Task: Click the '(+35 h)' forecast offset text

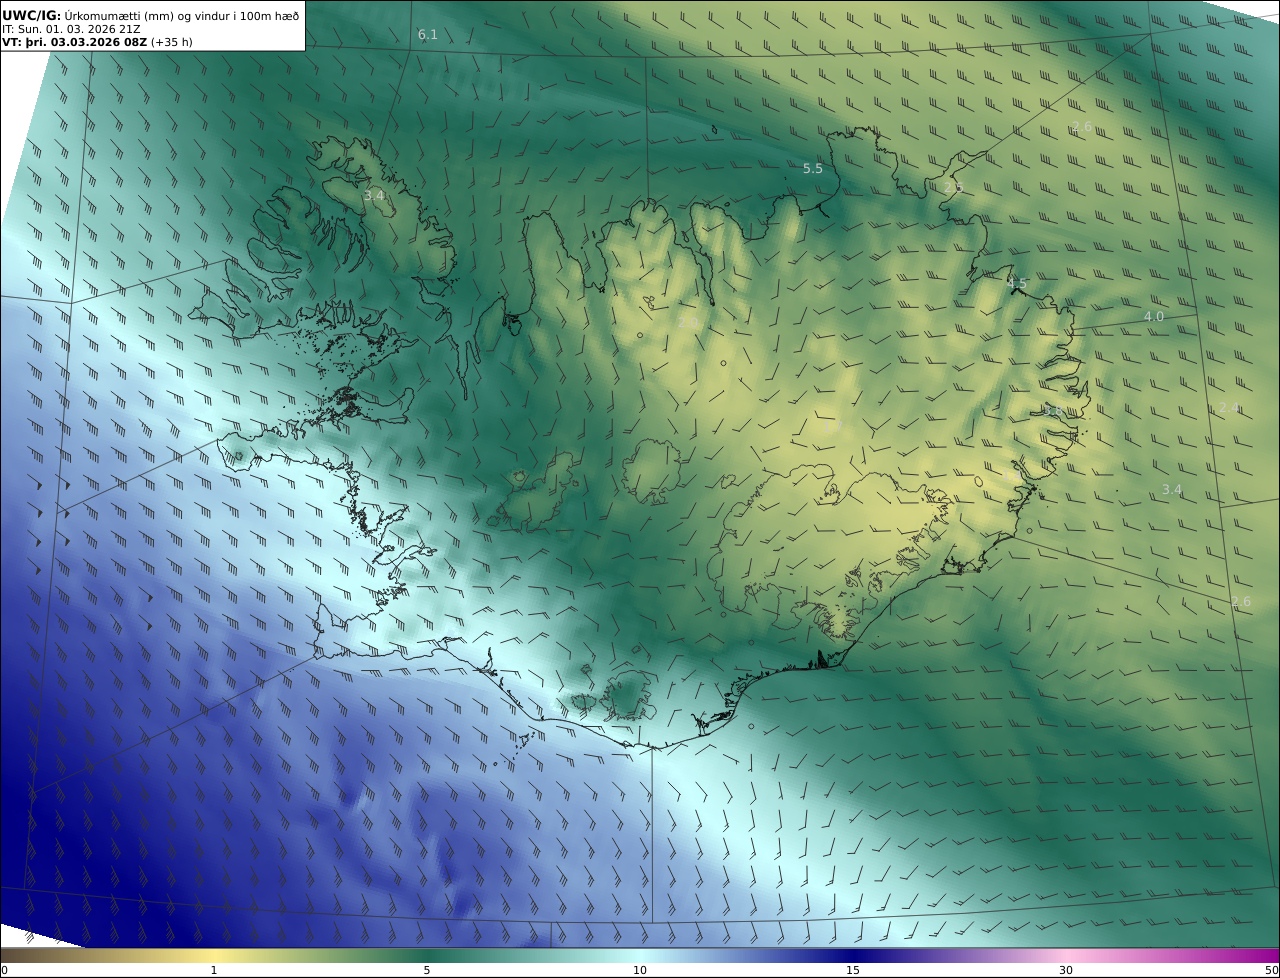Action: click(x=172, y=42)
